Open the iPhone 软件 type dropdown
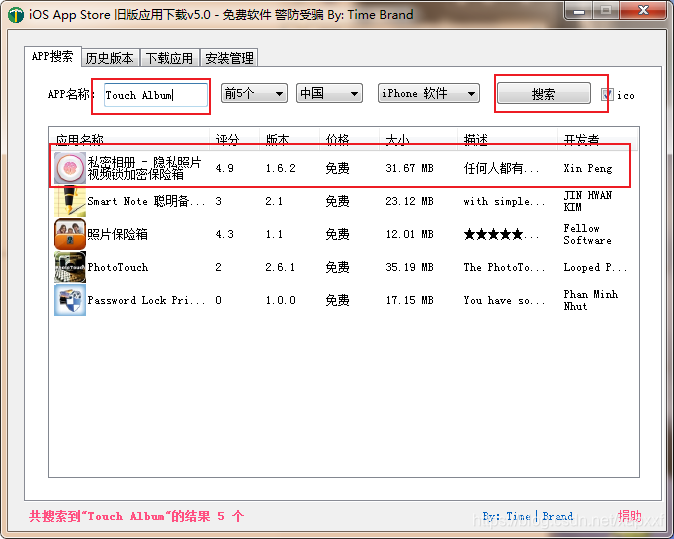Screen dimensions: 674x539 (x=429, y=93)
